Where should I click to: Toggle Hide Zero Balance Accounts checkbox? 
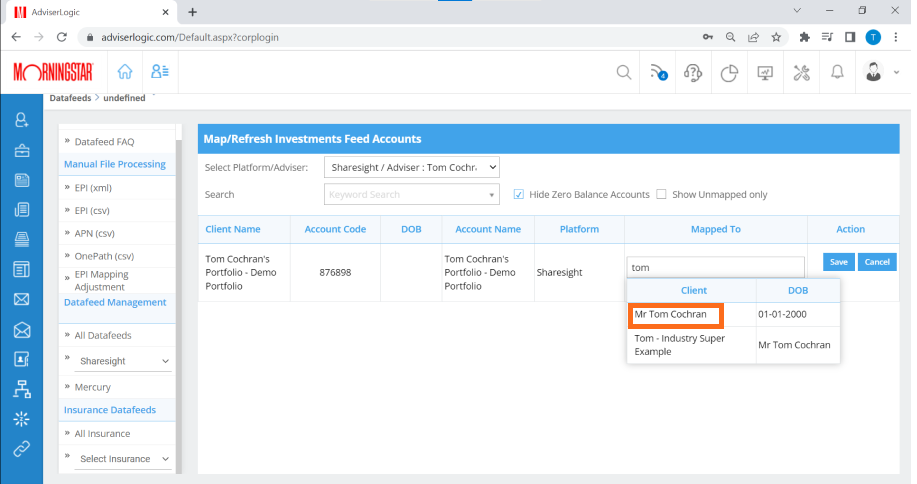pos(519,194)
